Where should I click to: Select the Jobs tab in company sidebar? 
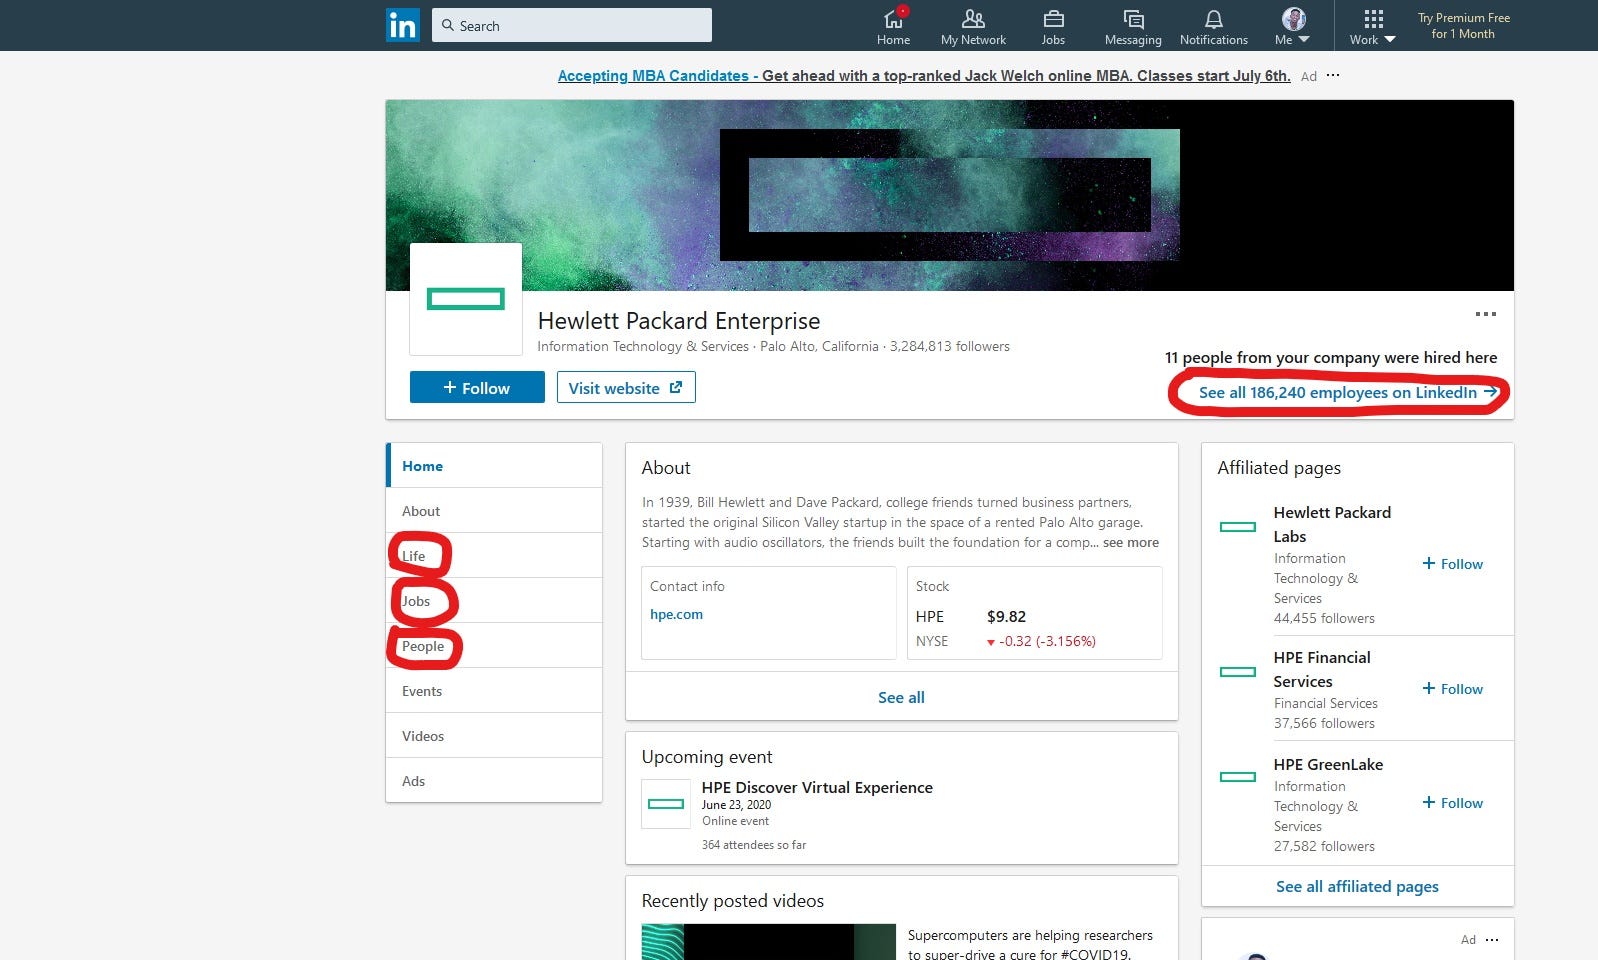click(x=494, y=601)
